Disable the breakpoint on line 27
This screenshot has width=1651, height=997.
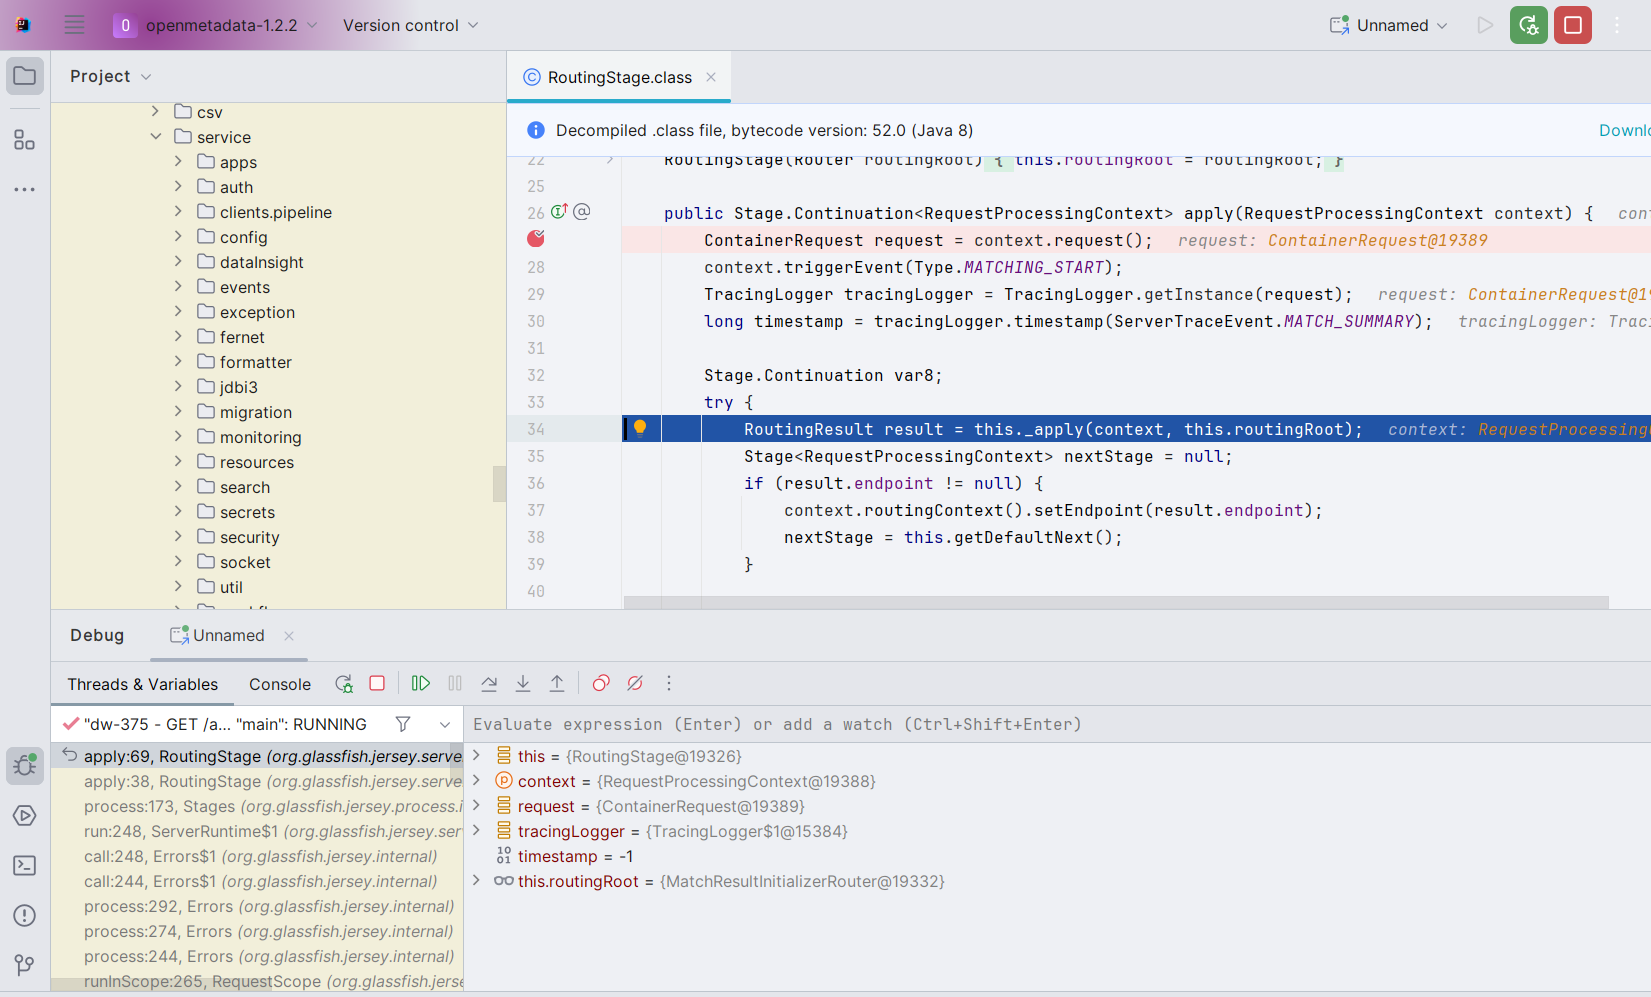(x=535, y=239)
